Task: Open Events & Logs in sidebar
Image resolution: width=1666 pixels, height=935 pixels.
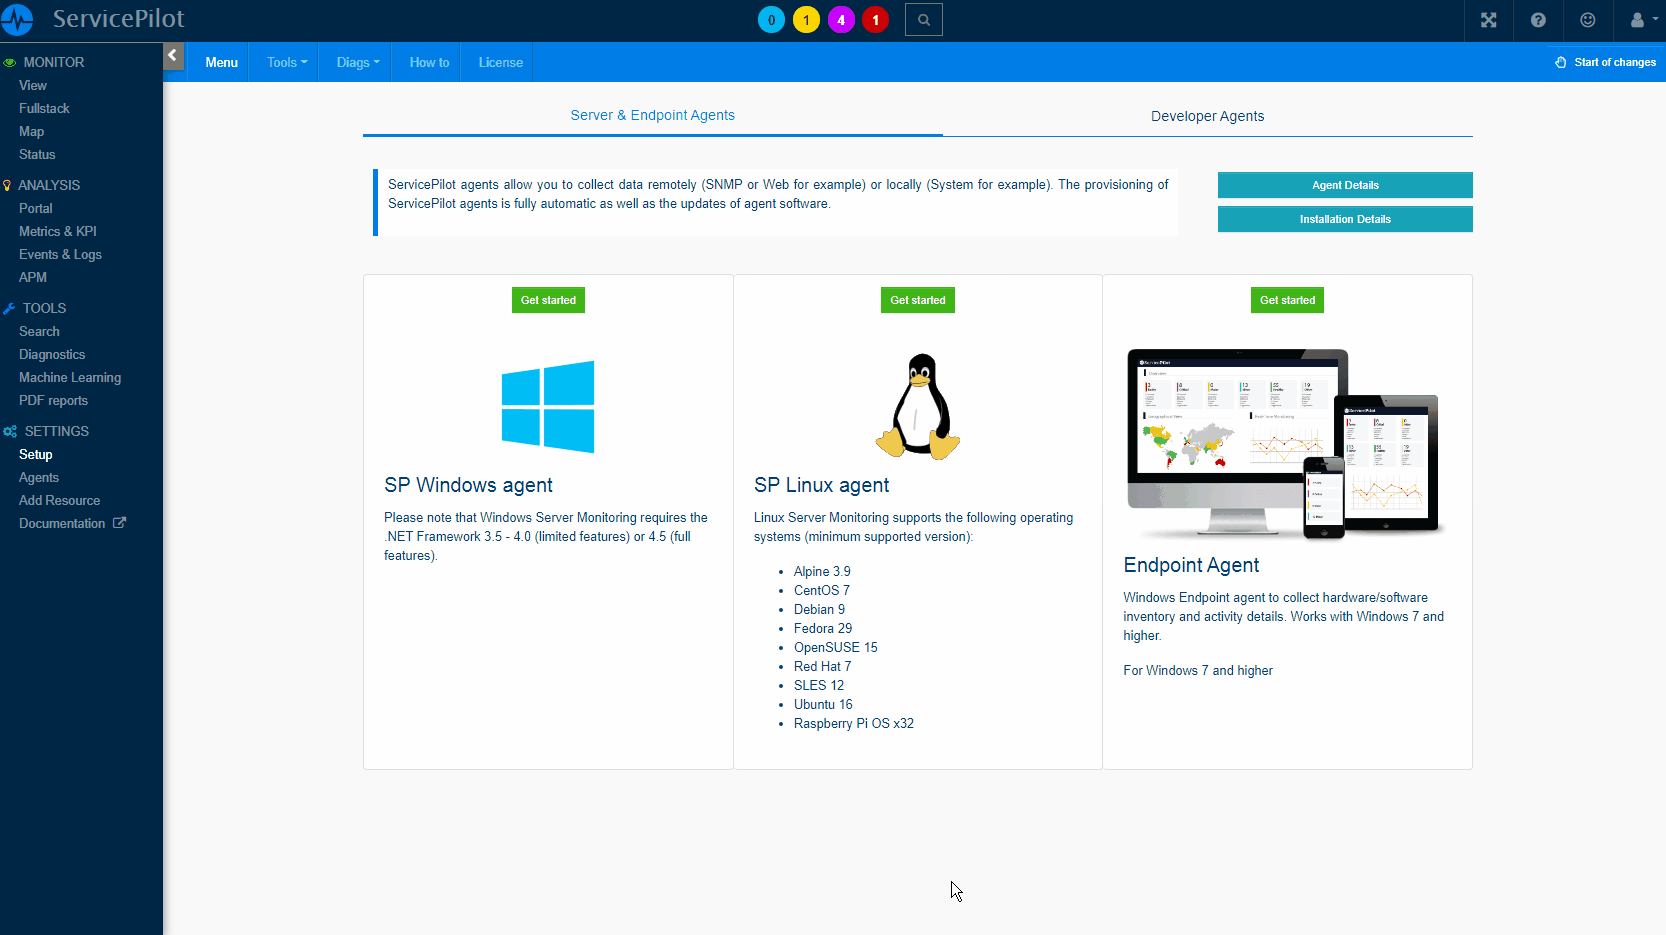Action: tap(60, 254)
